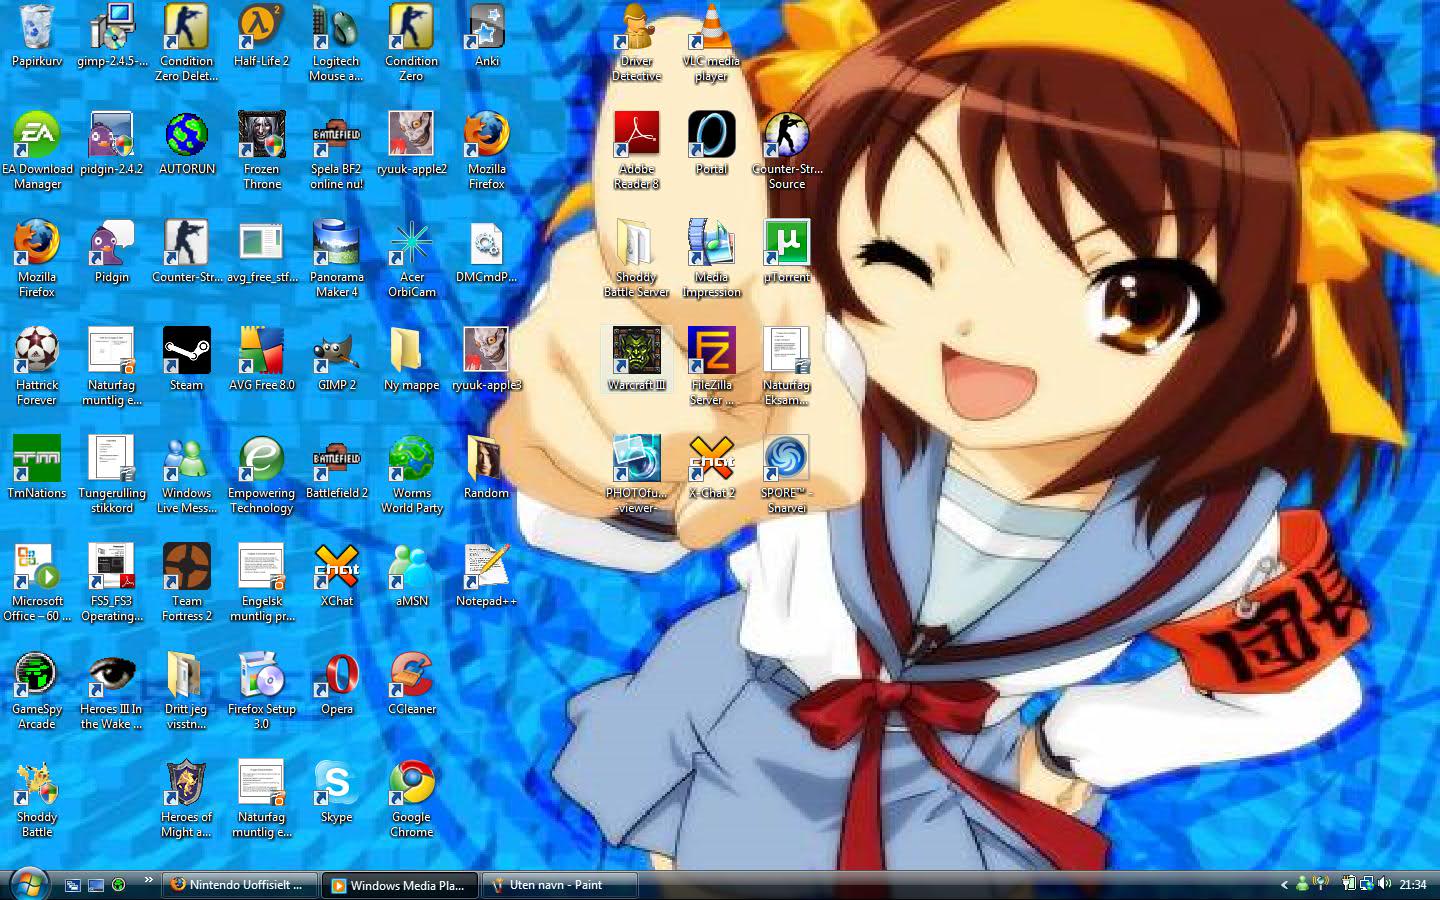Launch VLC media player shortcut
Image resolution: width=1440 pixels, height=900 pixels.
[x=711, y=28]
